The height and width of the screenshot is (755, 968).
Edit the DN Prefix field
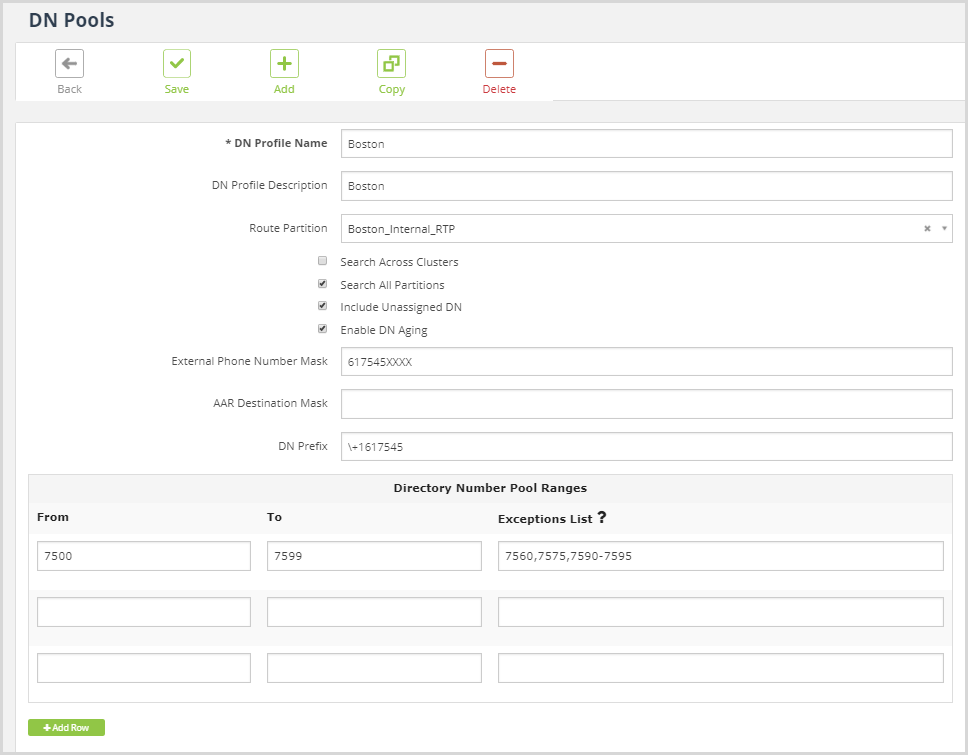coord(647,446)
